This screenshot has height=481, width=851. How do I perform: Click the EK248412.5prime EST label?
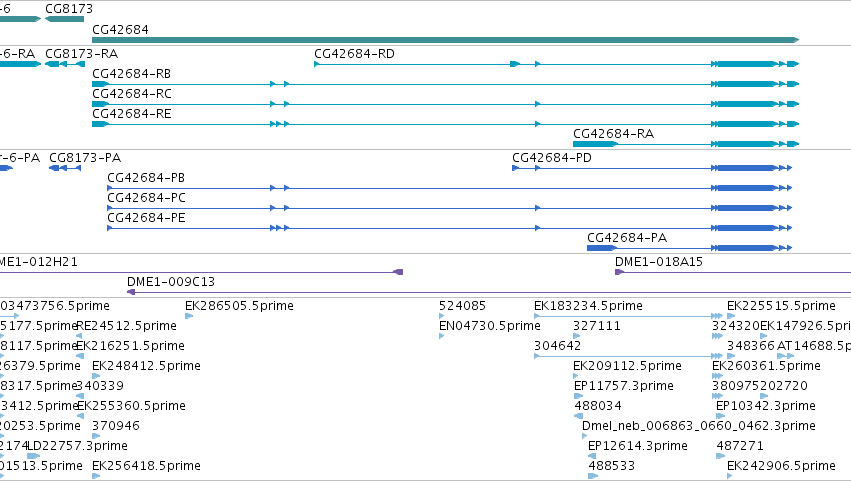pyautogui.click(x=147, y=366)
